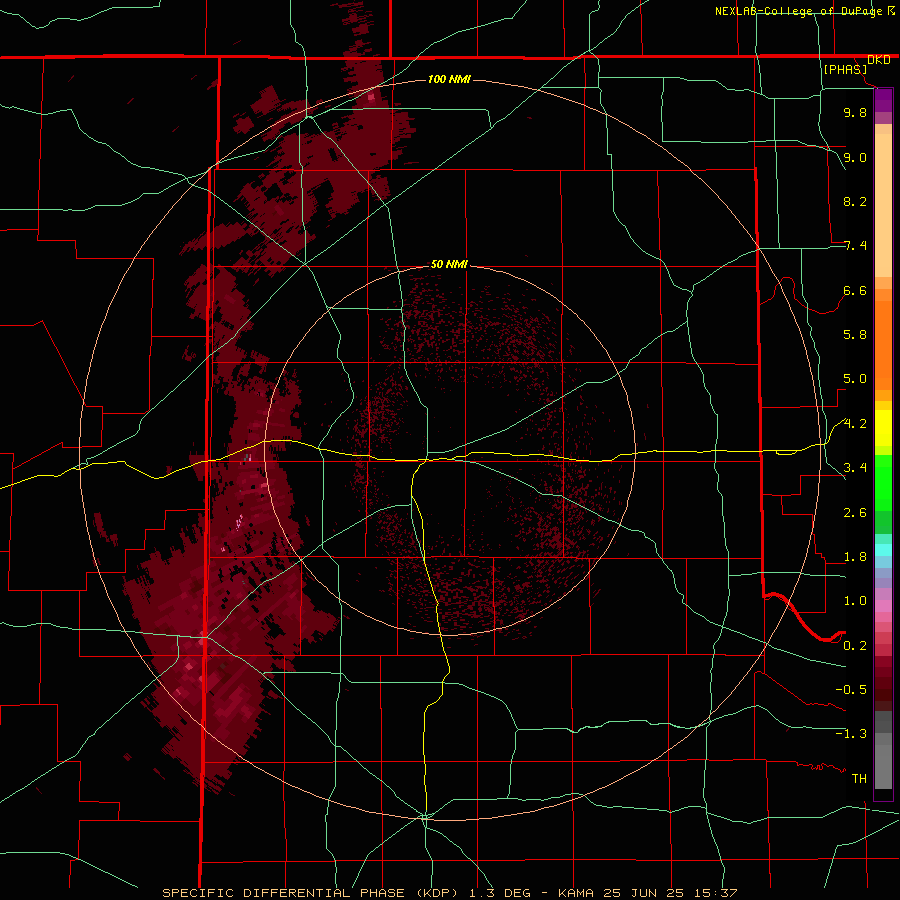Image resolution: width=900 pixels, height=900 pixels.
Task: Click the 100 NMI range ring label
Action: tap(449, 79)
